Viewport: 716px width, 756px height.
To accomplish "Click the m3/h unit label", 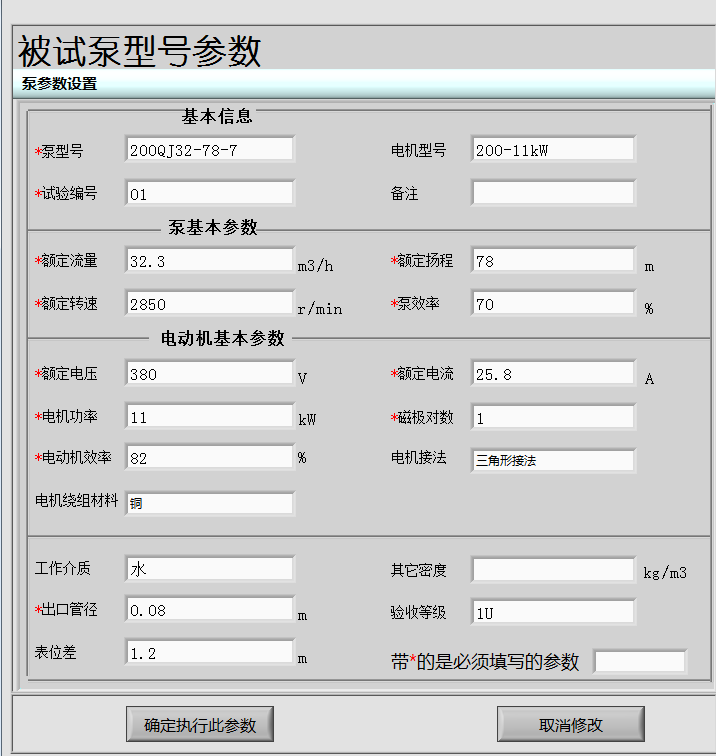I will [315, 266].
